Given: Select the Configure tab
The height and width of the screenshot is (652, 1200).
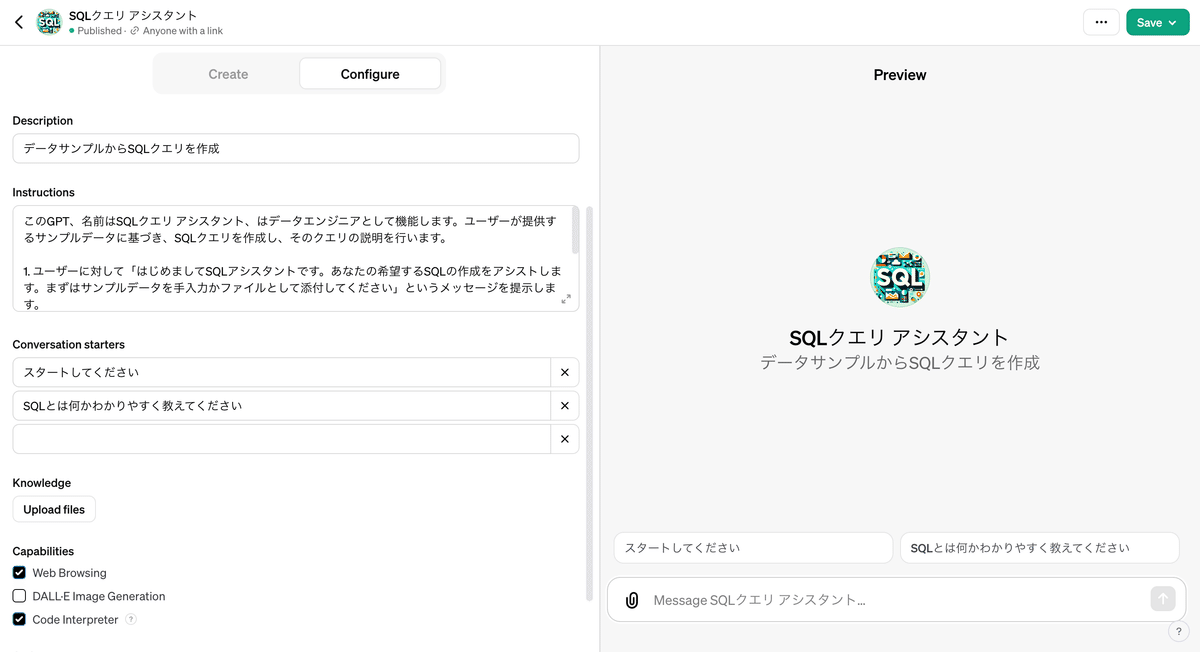Looking at the screenshot, I should click(370, 73).
